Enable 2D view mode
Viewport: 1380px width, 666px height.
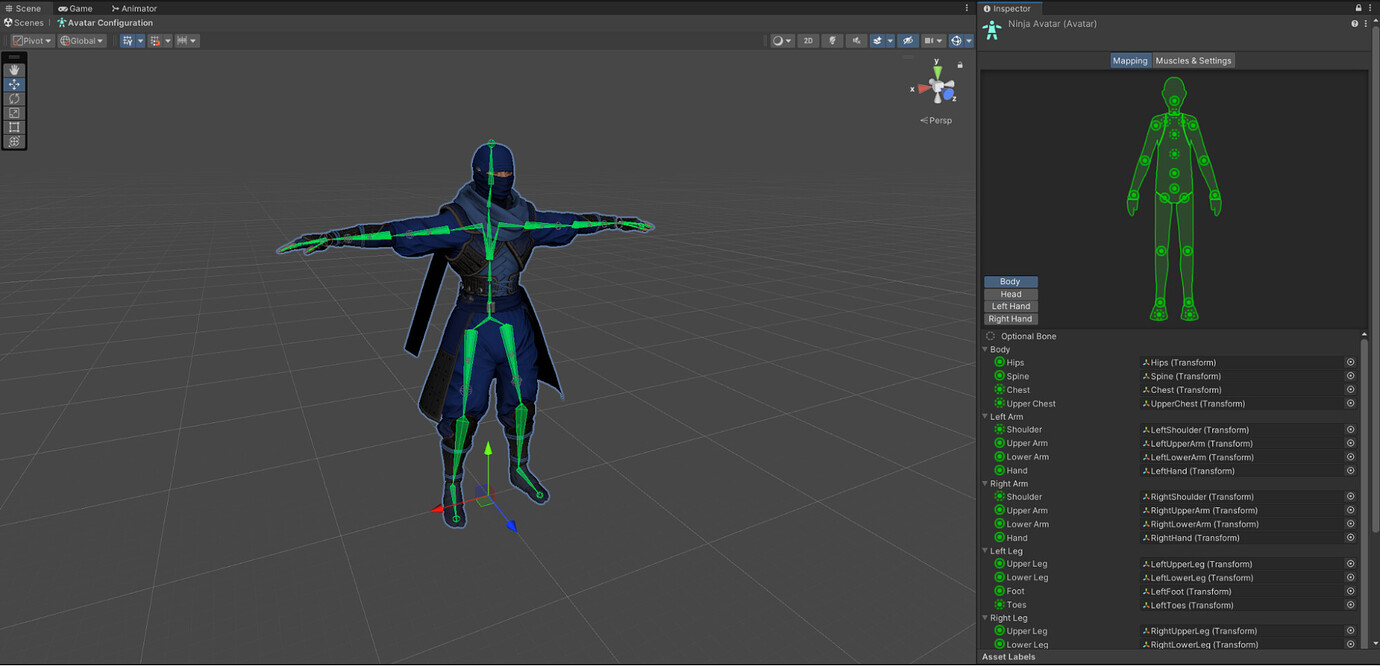[x=808, y=40]
